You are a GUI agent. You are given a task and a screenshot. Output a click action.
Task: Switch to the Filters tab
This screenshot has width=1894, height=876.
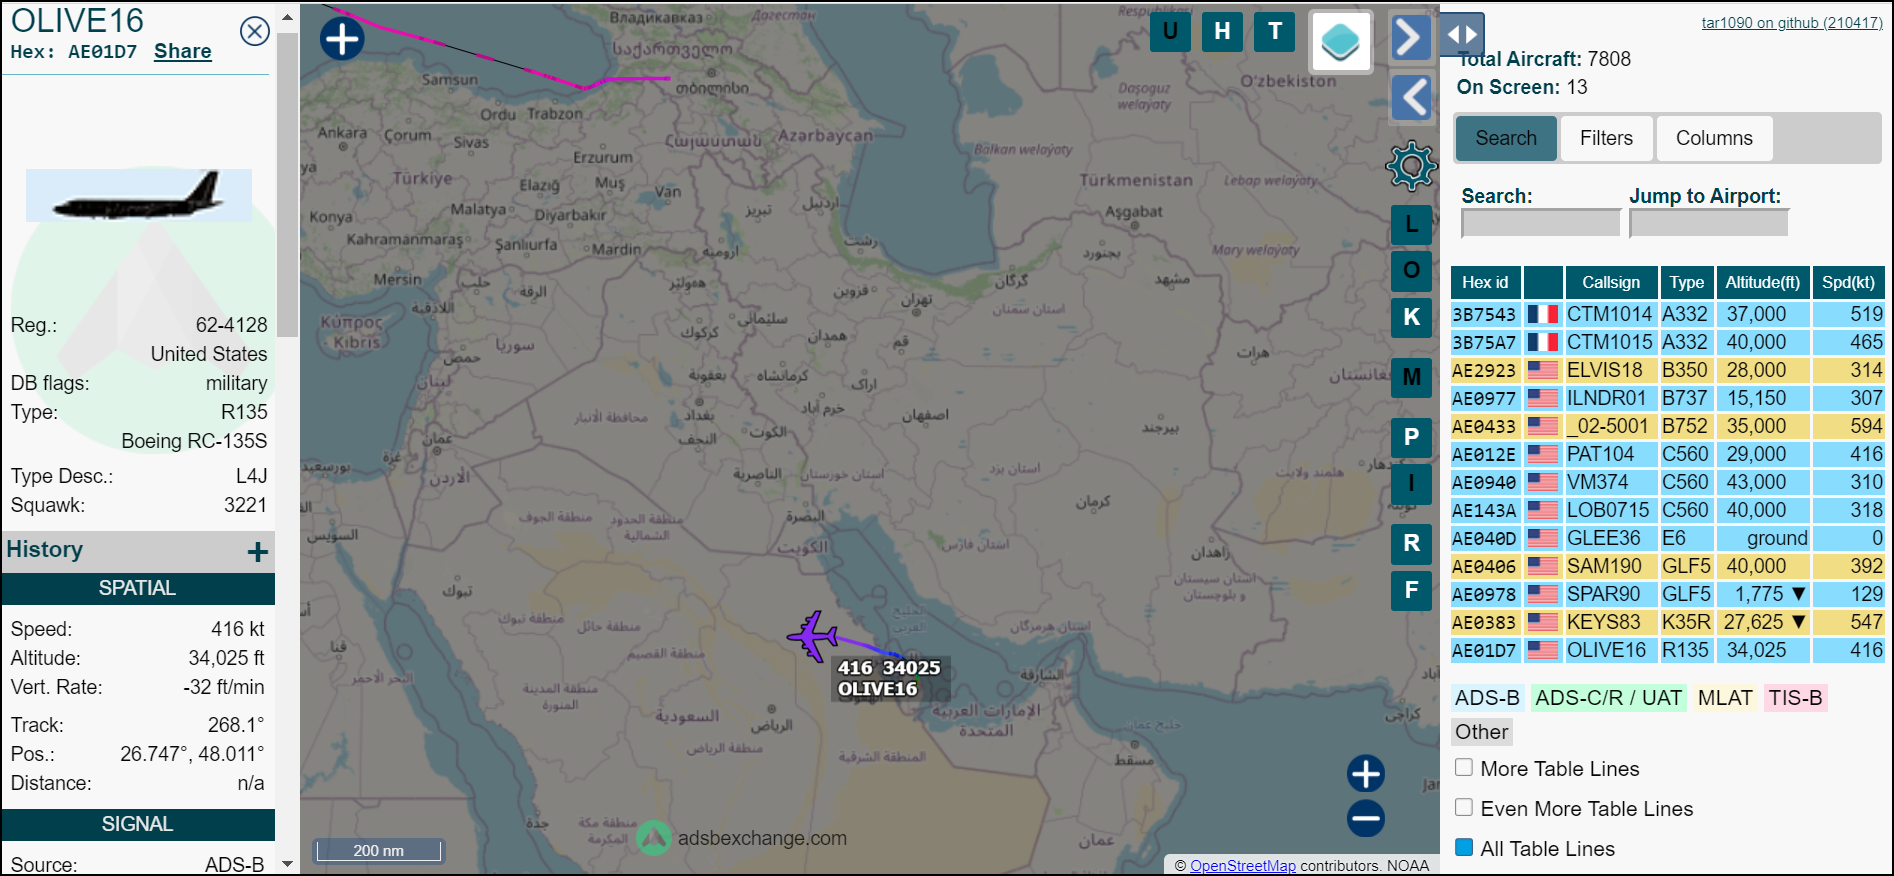[1606, 138]
